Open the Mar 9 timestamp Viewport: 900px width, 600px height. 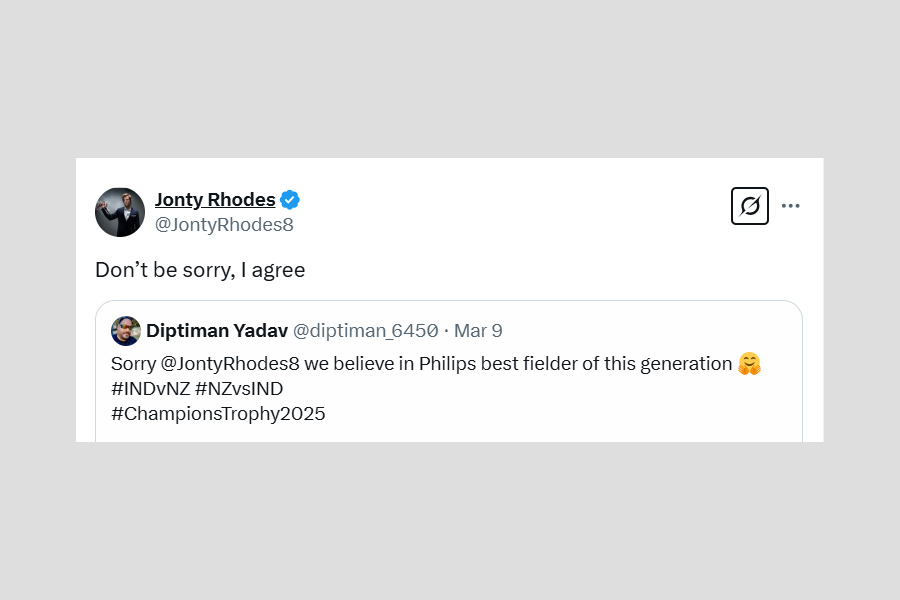pyautogui.click(x=478, y=331)
